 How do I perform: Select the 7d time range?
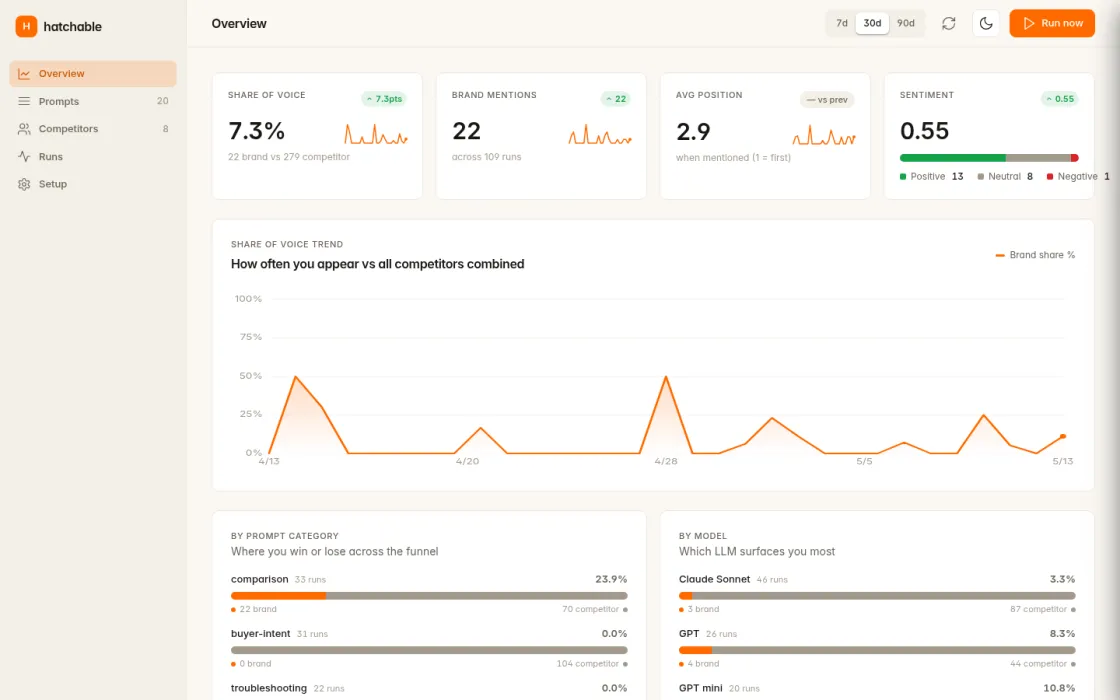pos(842,23)
